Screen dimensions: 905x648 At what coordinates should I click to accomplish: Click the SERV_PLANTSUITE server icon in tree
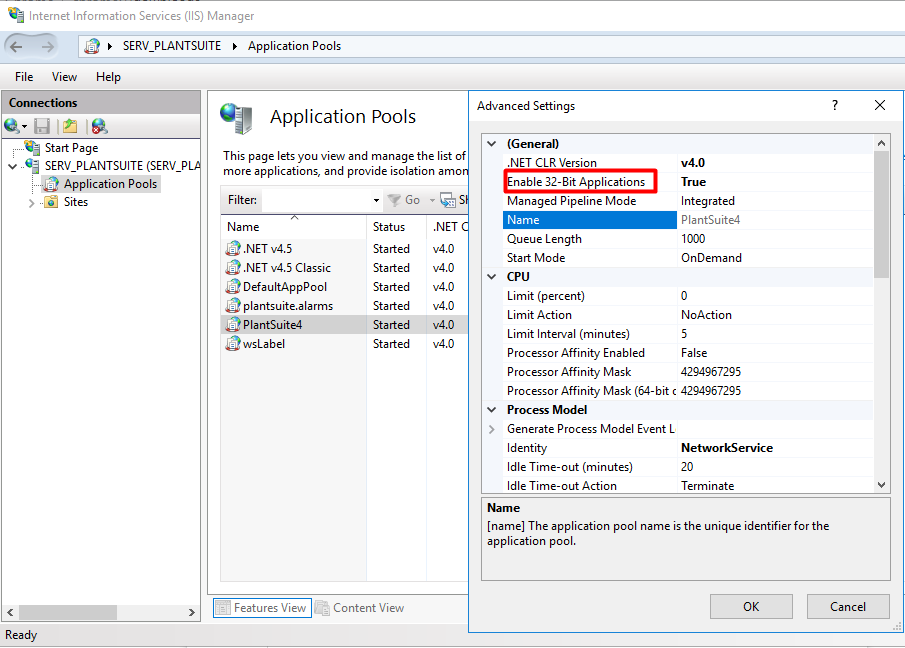(x=32, y=166)
